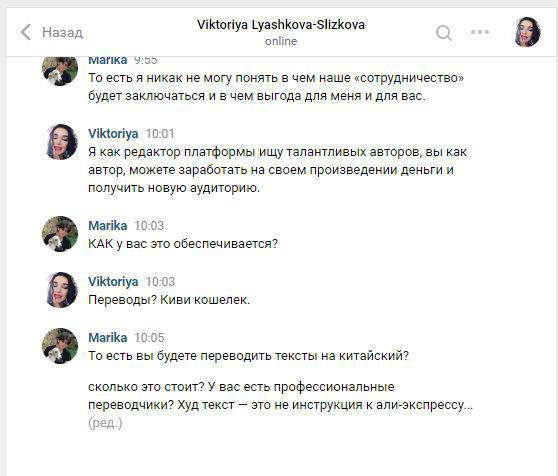Select the message 'Переводы? Киви кошелек.'
The width and height of the screenshot is (558, 476).
pyautogui.click(x=169, y=300)
